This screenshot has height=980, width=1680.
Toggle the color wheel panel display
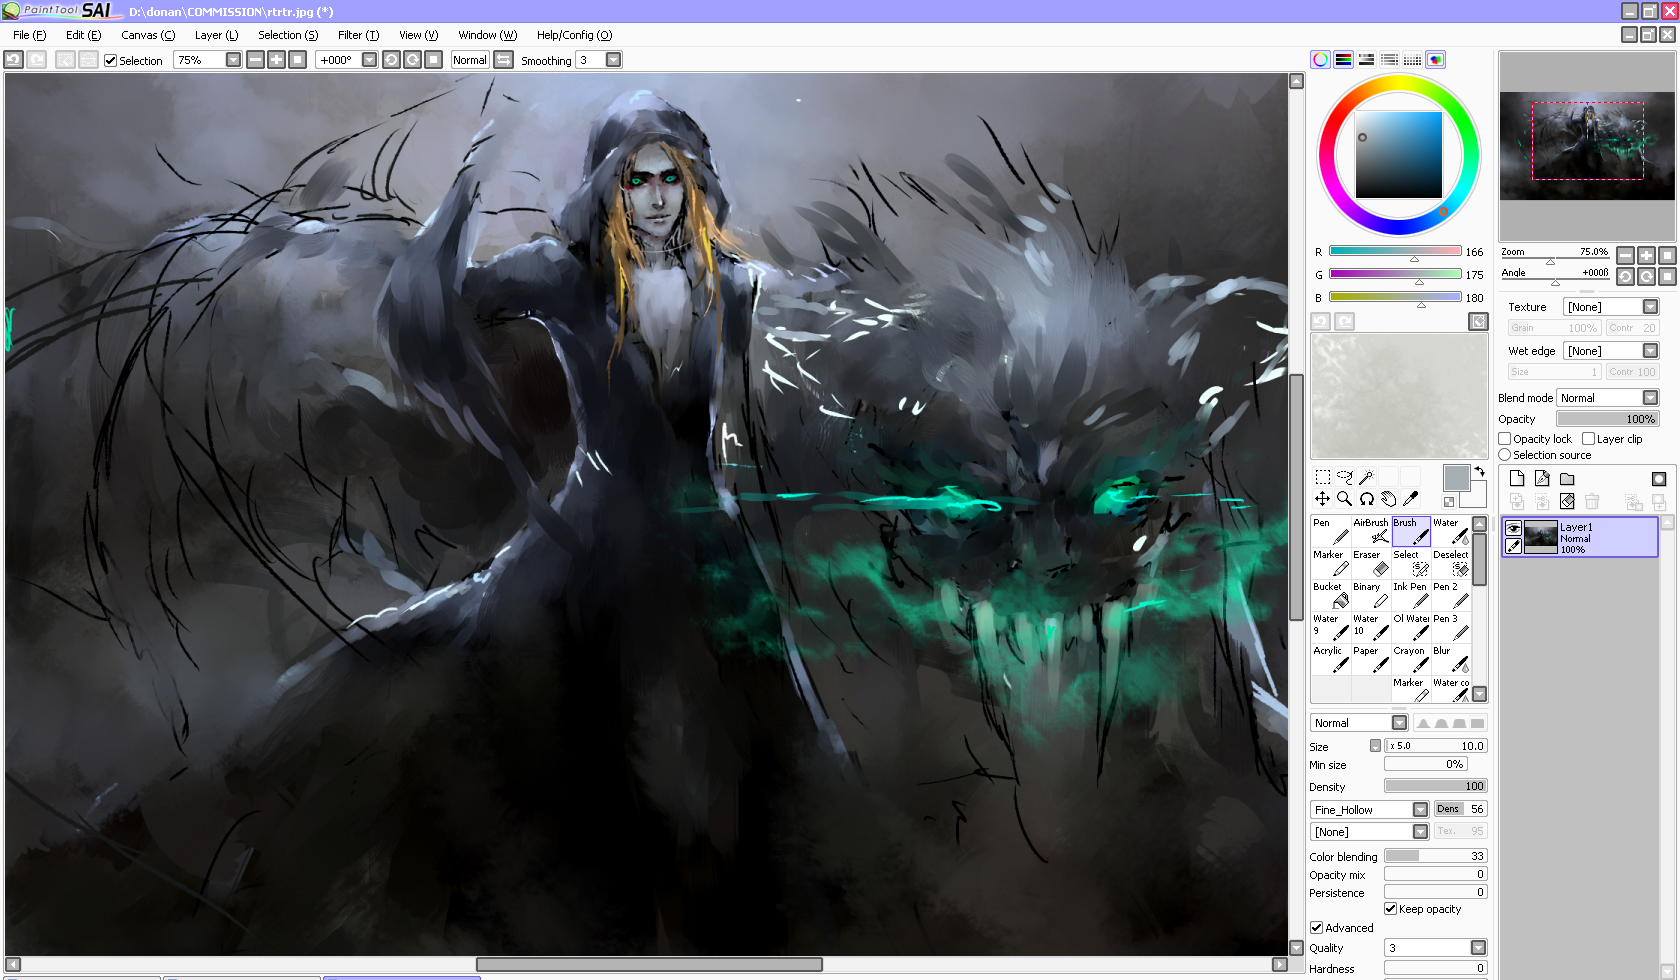click(x=1321, y=60)
